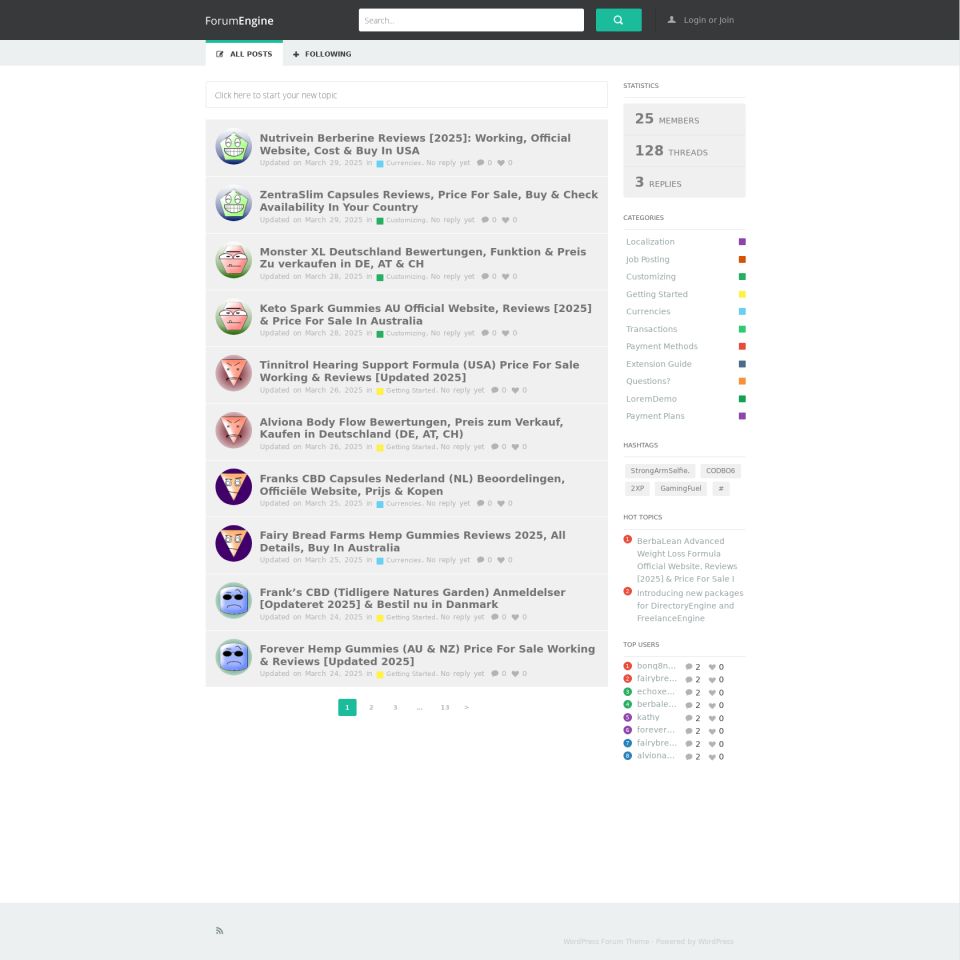
Task: Click avatar of Nutrivein Berberine Reviews post
Action: click(233, 147)
